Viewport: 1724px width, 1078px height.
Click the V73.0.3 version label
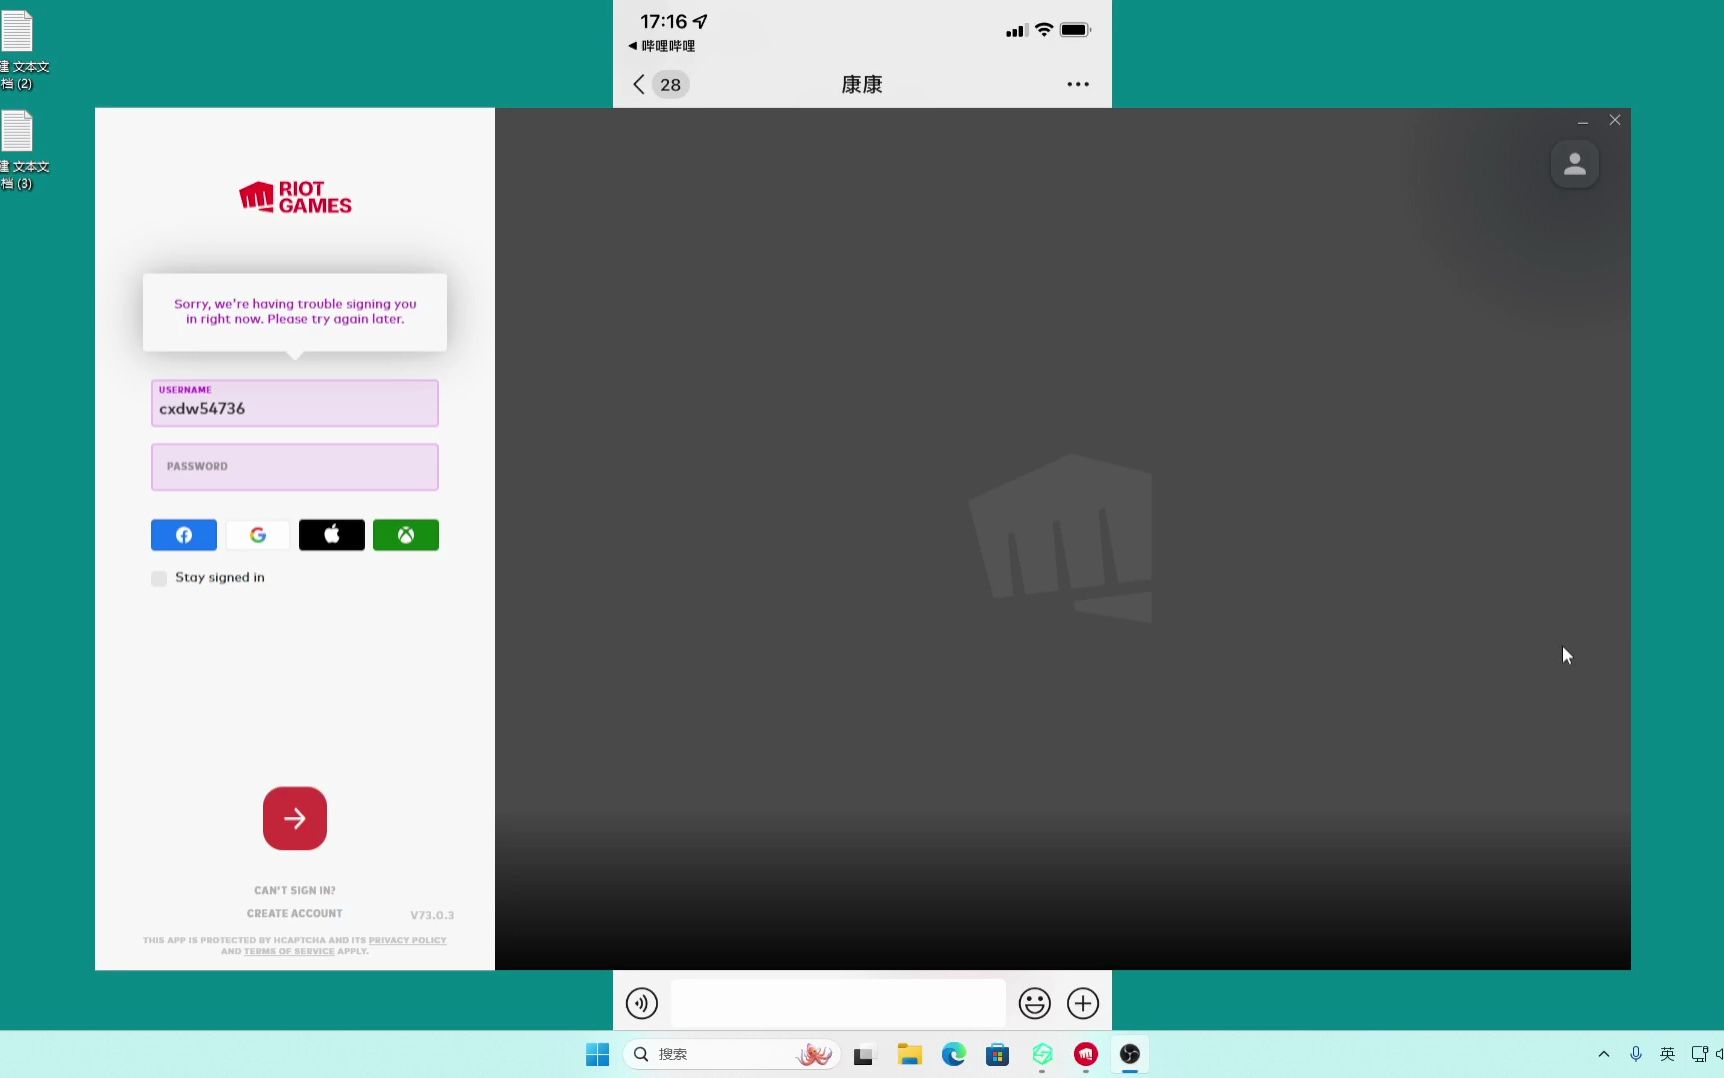432,915
